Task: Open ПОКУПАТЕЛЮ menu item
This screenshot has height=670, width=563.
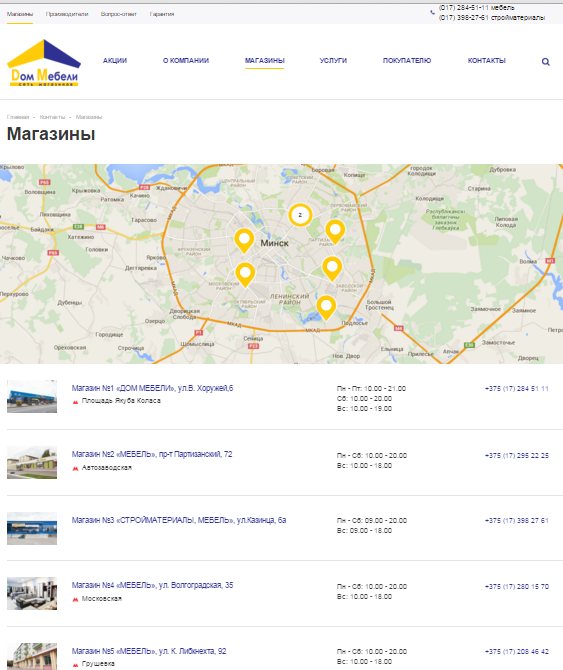Action: coord(407,61)
